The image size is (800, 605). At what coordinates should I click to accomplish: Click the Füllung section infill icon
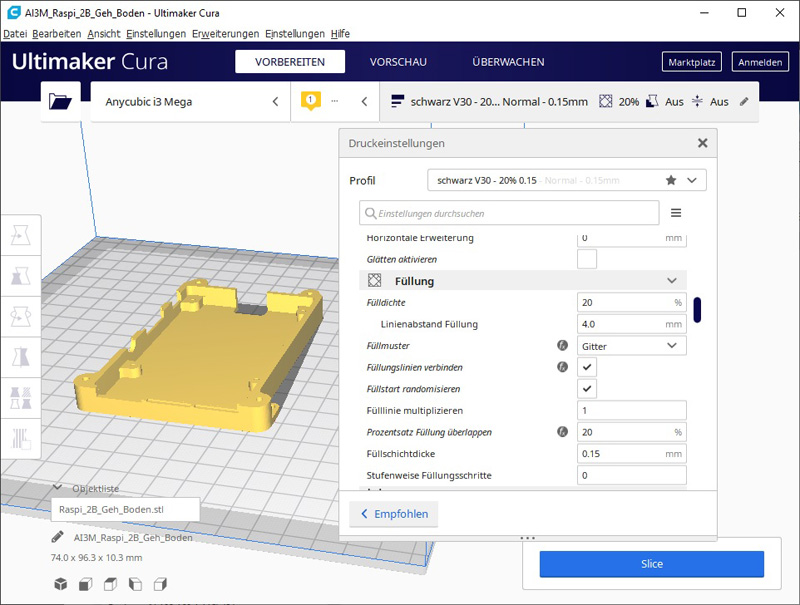click(x=374, y=280)
